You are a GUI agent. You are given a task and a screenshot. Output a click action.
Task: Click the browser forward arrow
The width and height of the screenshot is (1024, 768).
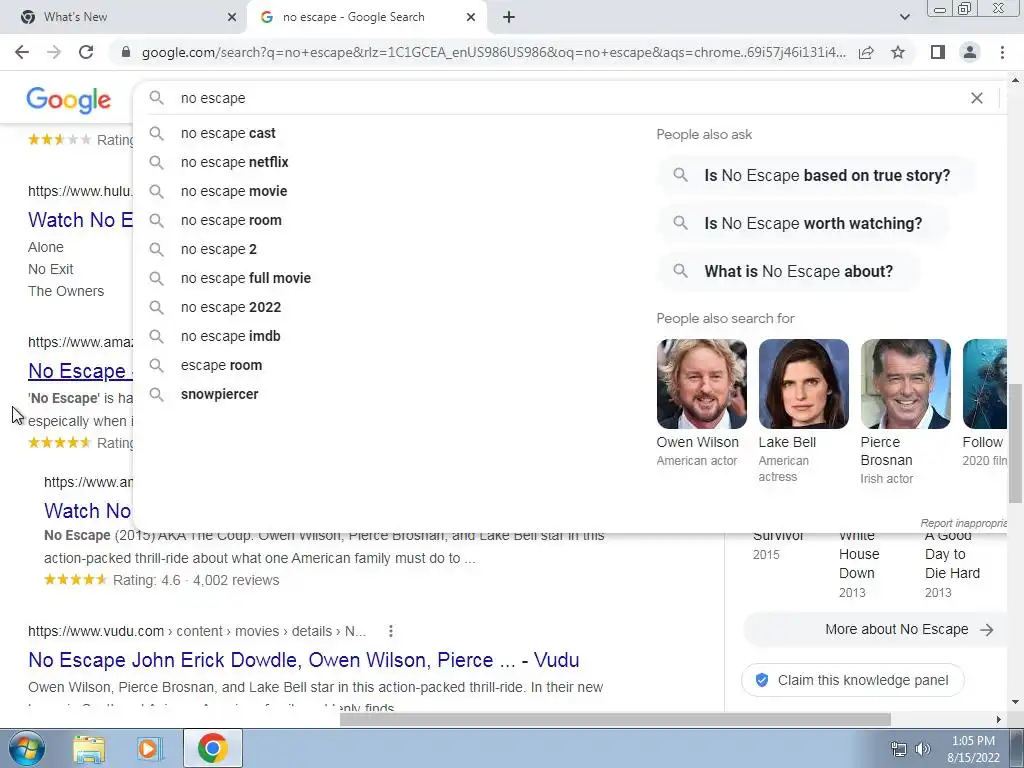pos(54,52)
